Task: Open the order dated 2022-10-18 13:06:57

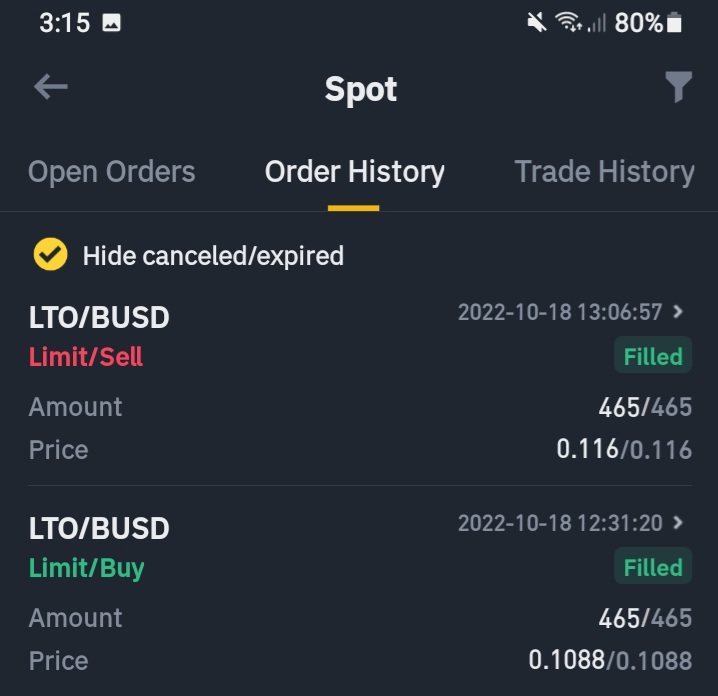Action: tap(560, 312)
